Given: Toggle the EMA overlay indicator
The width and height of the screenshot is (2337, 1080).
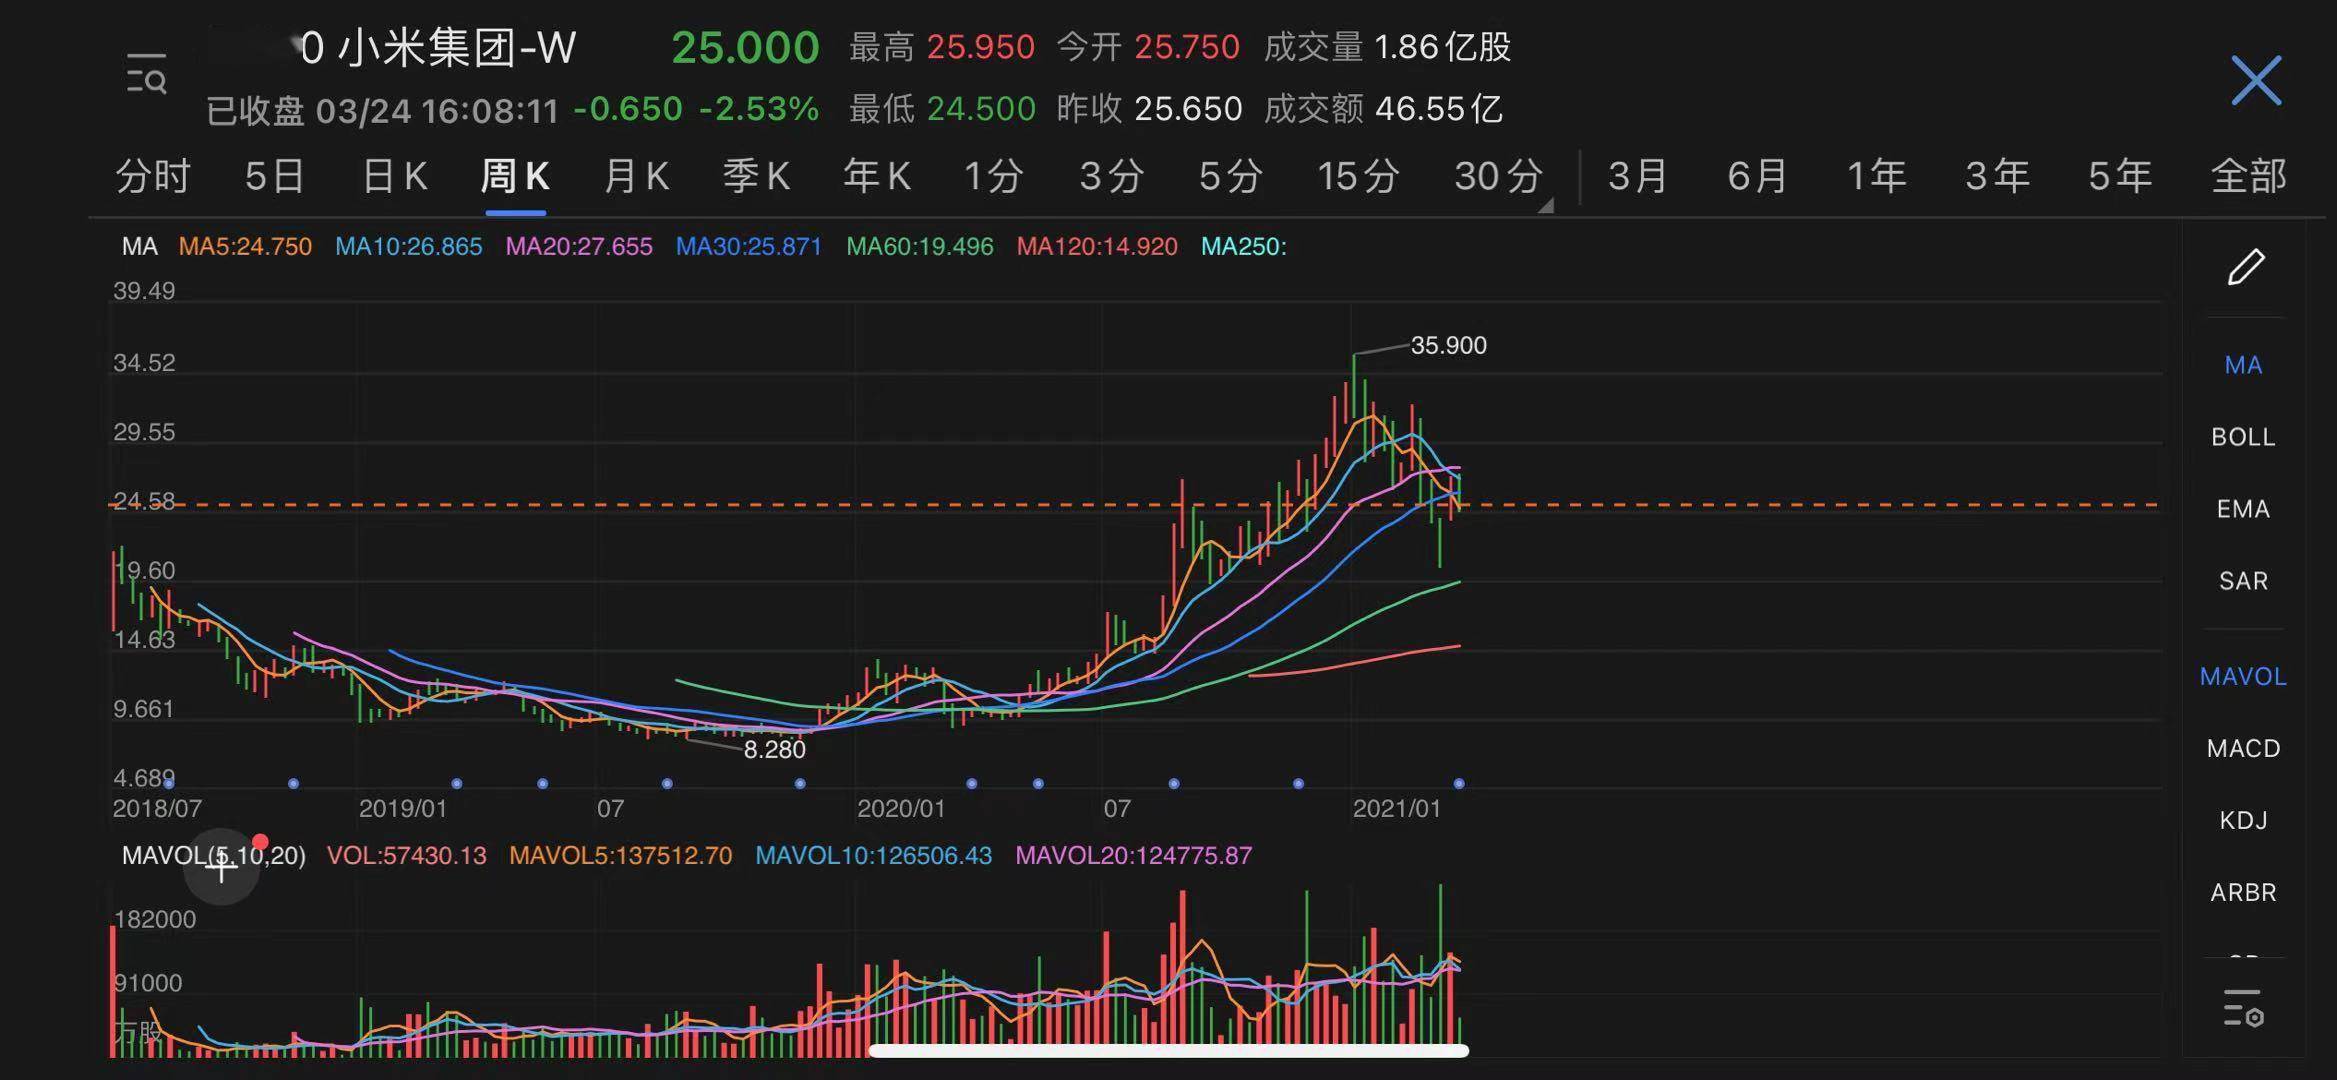Looking at the screenshot, I should tap(2243, 509).
